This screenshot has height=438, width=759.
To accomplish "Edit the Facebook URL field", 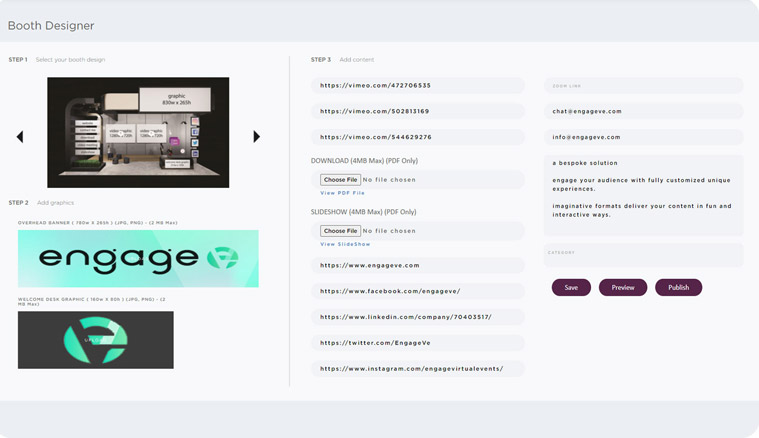I will pyautogui.click(x=418, y=291).
